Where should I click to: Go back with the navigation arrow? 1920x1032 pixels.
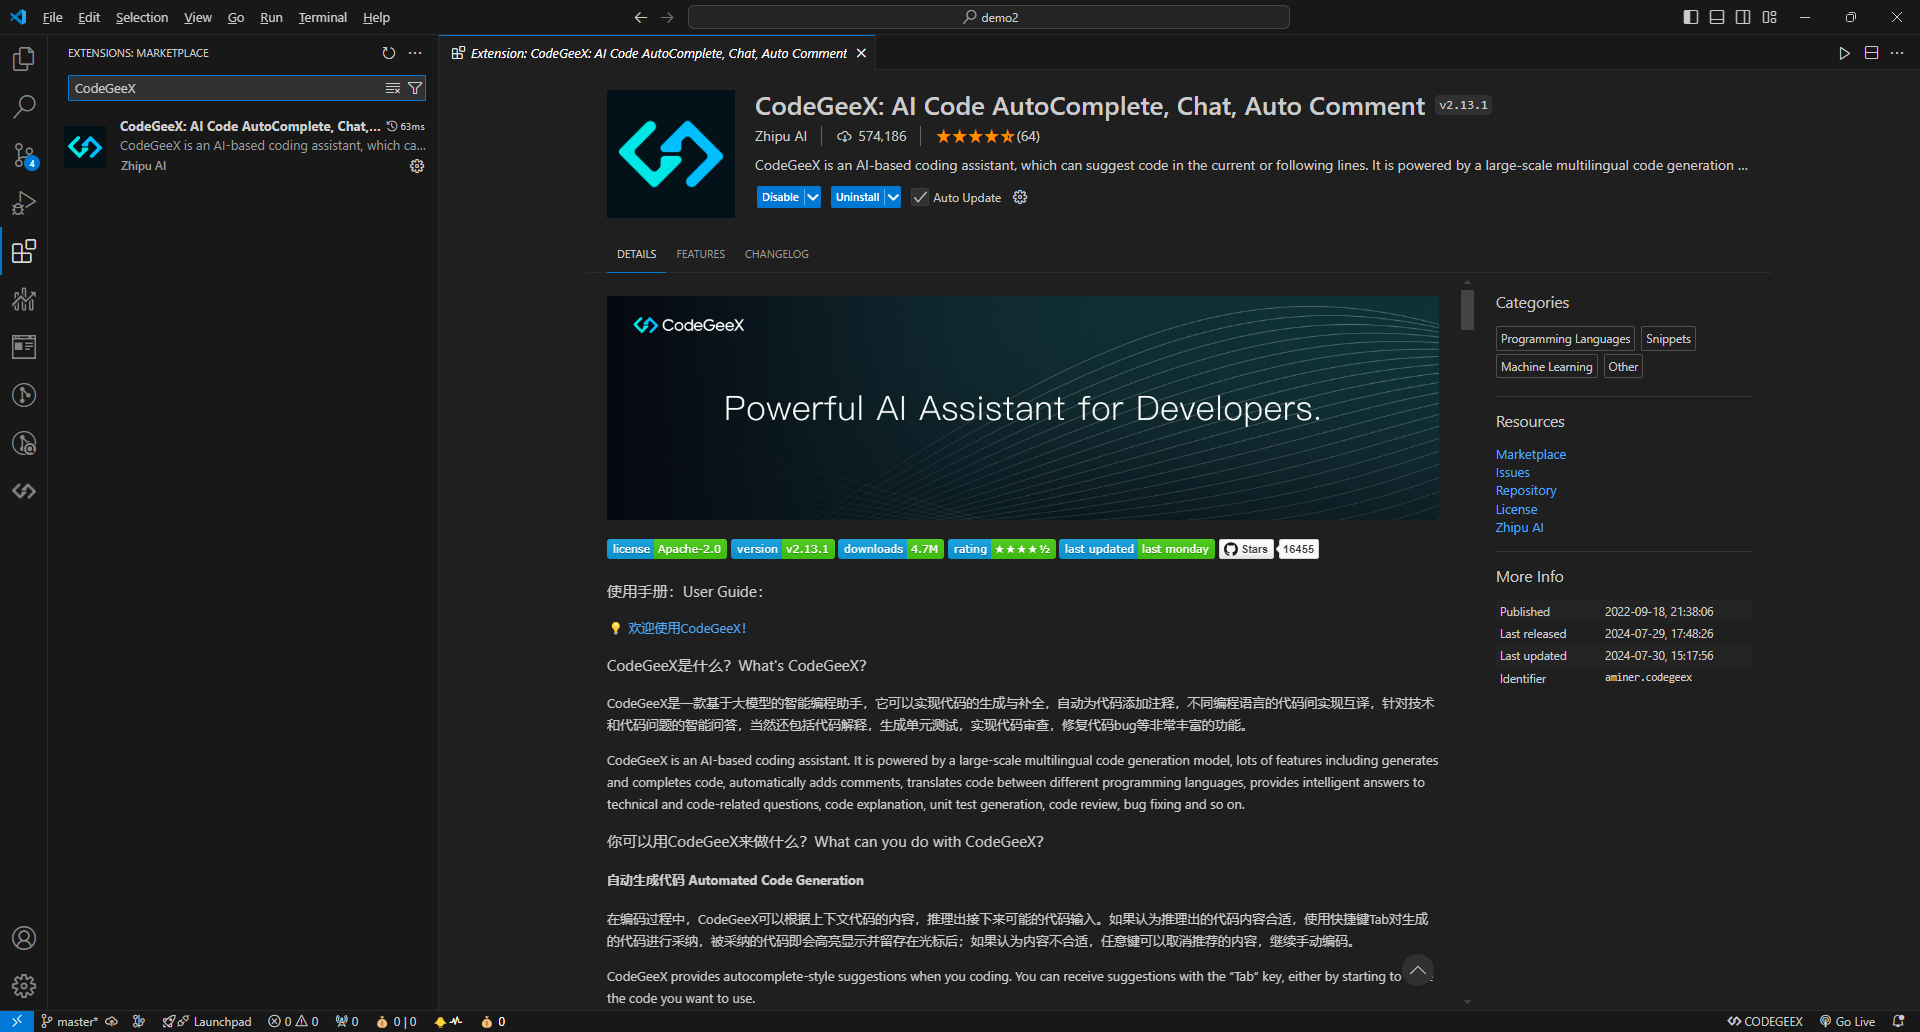641,17
